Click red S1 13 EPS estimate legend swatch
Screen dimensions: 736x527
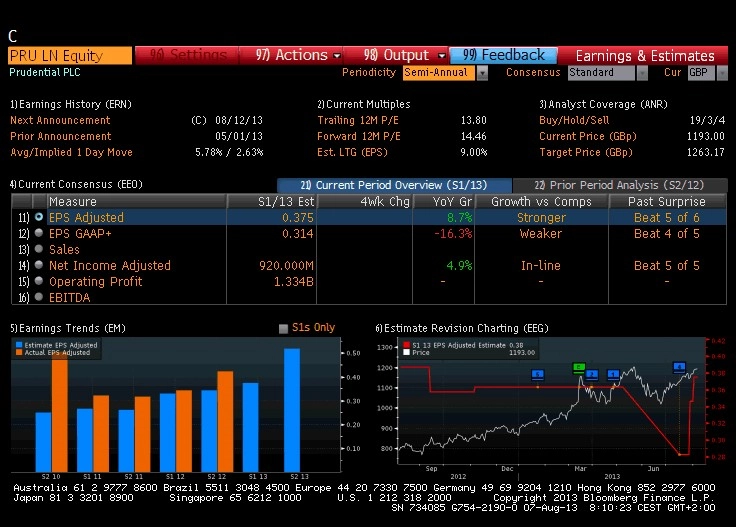point(406,345)
